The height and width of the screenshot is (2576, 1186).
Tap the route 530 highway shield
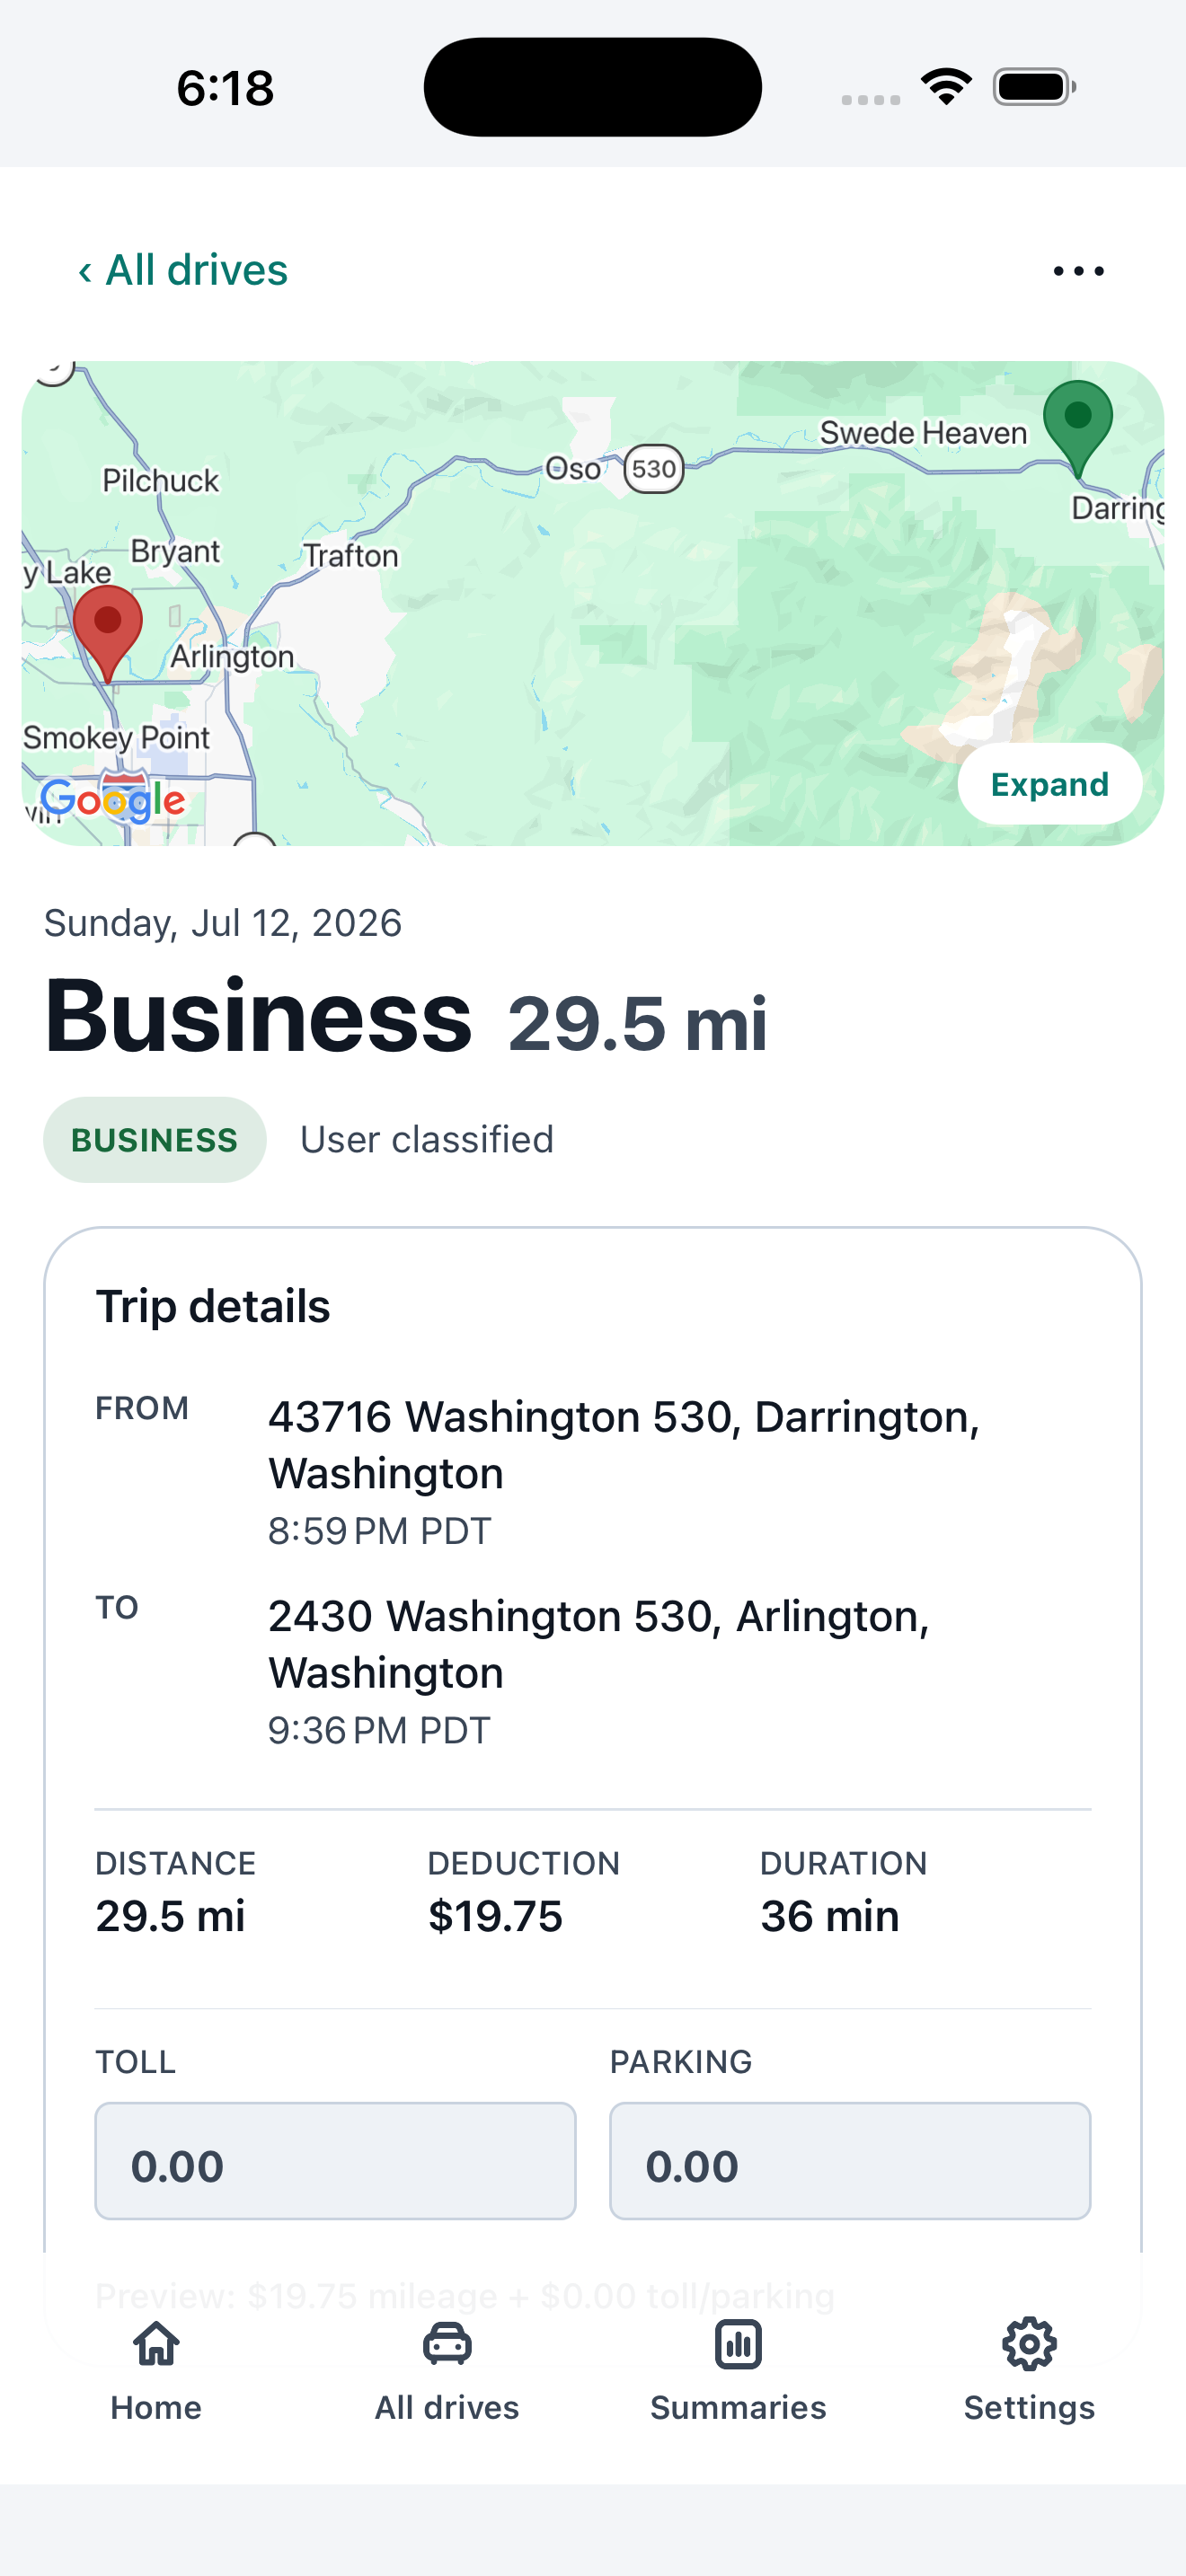(x=654, y=469)
